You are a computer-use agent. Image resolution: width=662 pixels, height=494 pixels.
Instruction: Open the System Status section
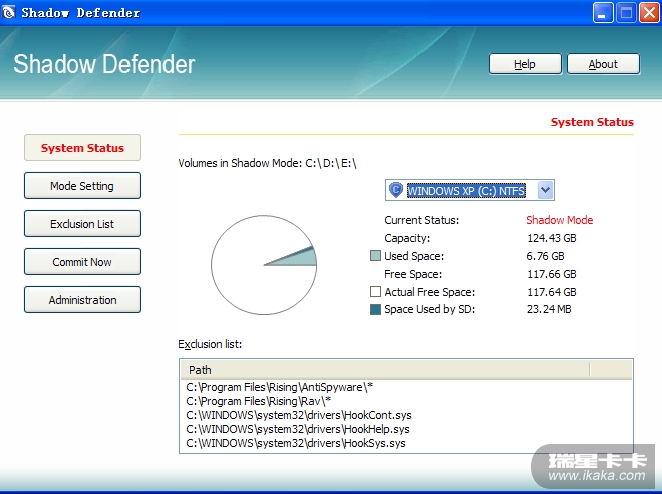(x=82, y=148)
